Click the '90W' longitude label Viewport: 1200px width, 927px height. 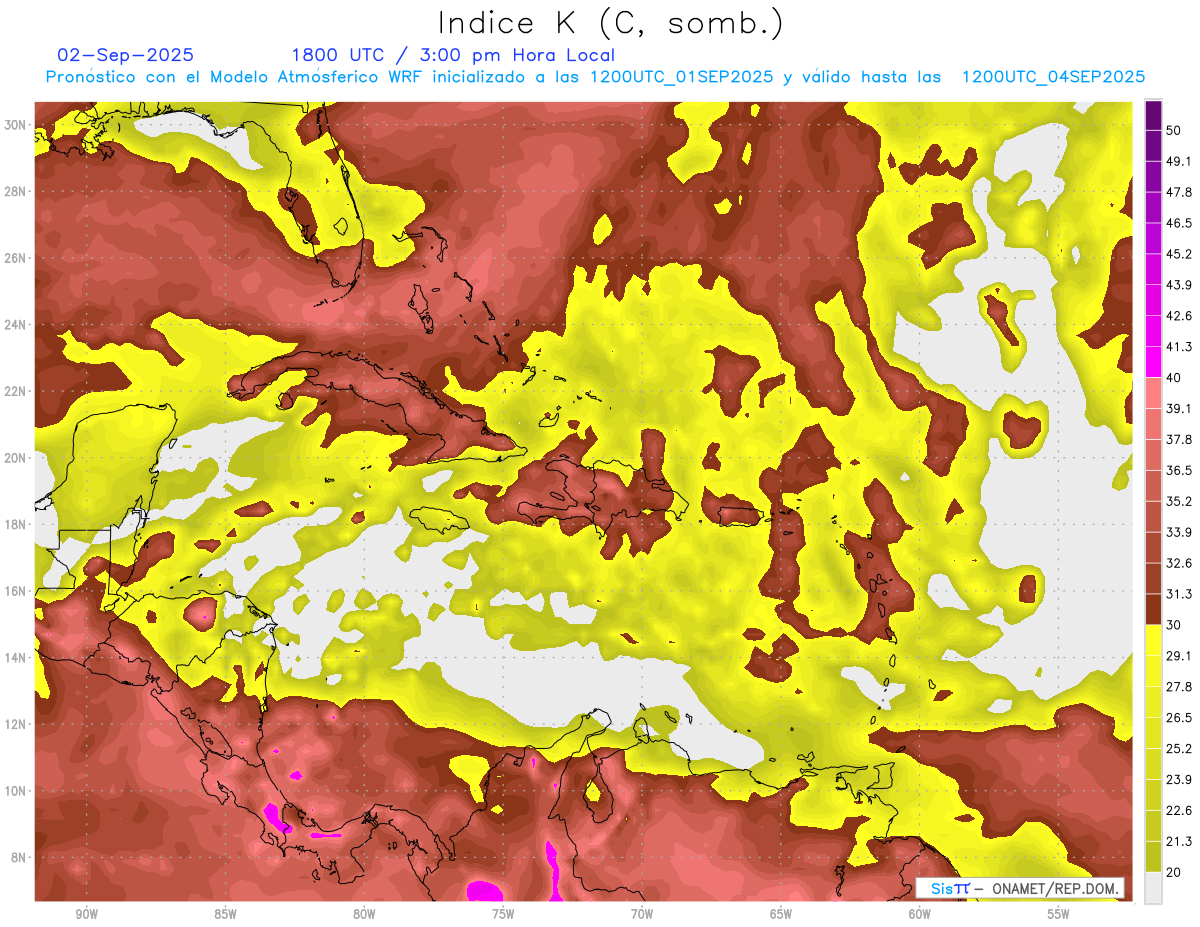[87, 914]
